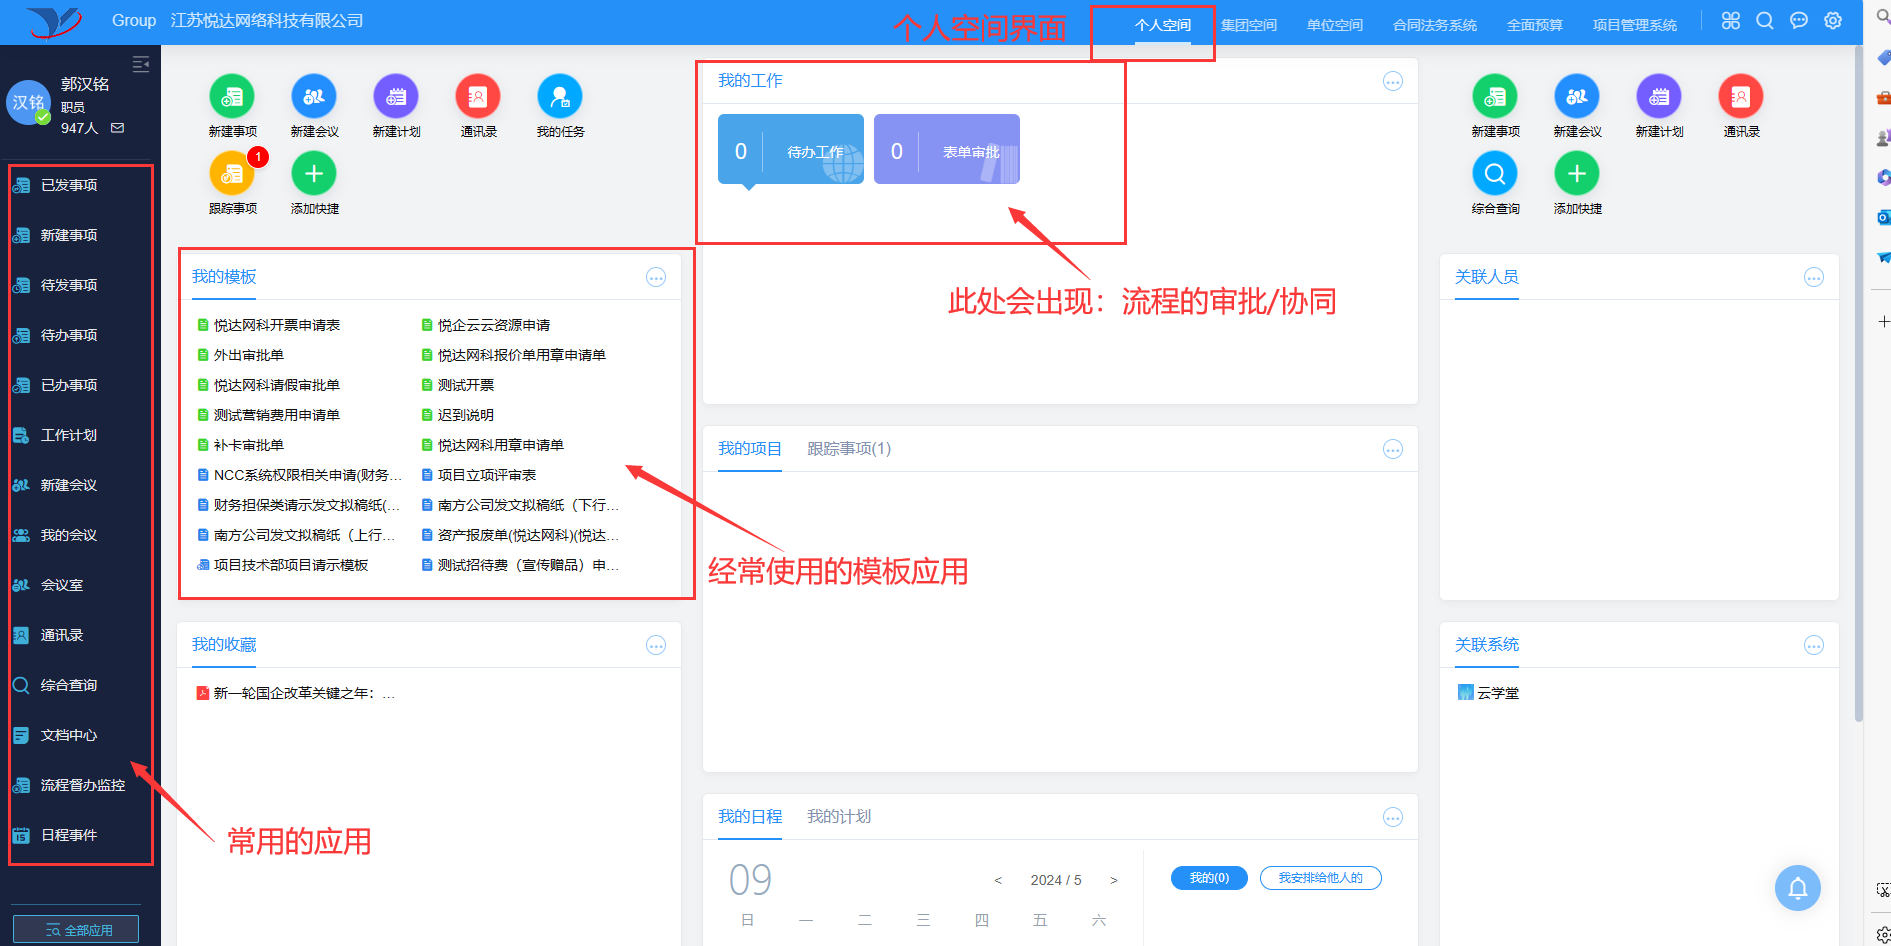This screenshot has height=946, width=1891.
Task: Switch to the 集团空间 tab
Action: click(x=1248, y=25)
